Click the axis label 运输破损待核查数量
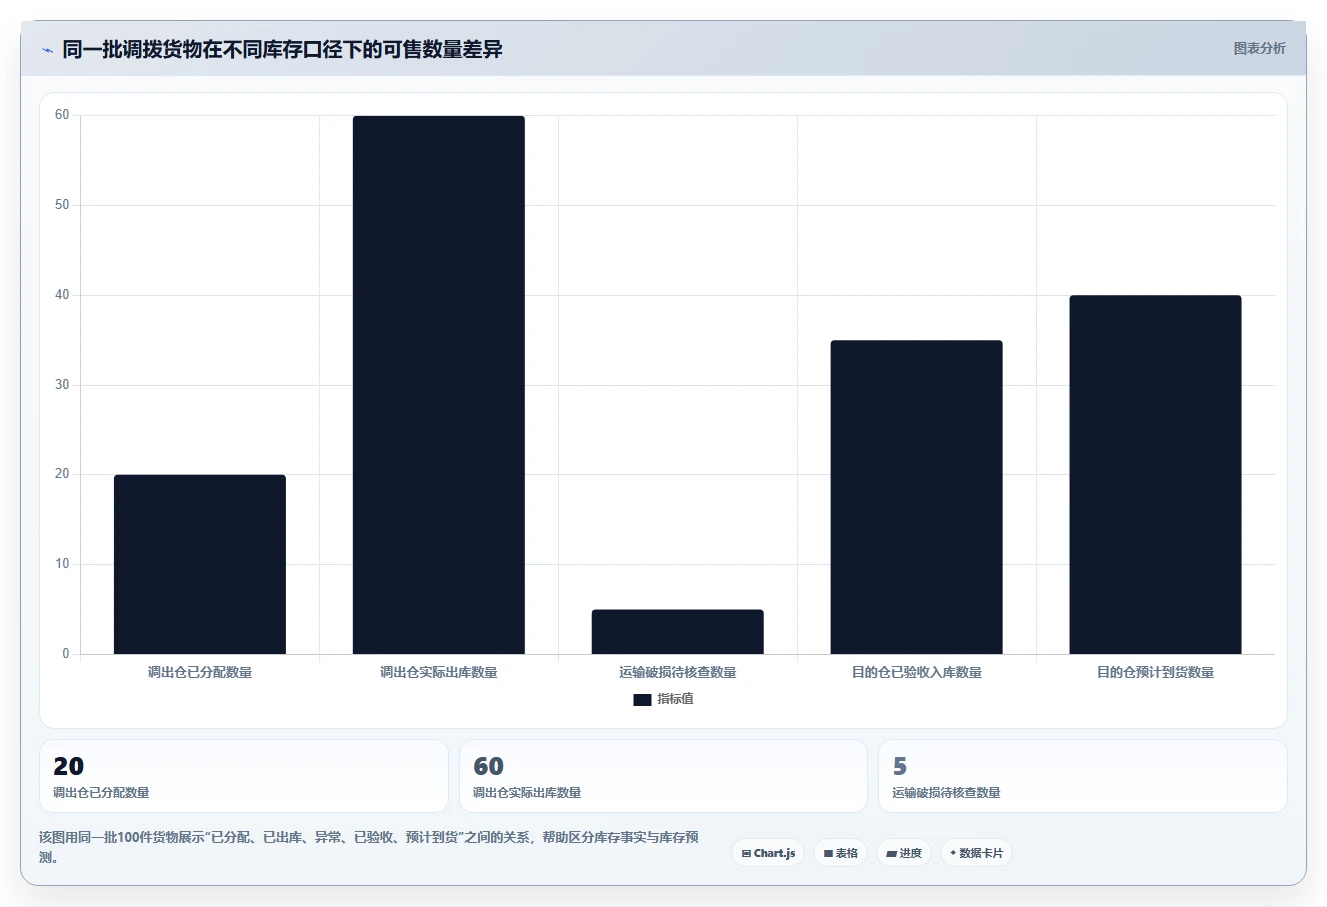 click(x=678, y=672)
